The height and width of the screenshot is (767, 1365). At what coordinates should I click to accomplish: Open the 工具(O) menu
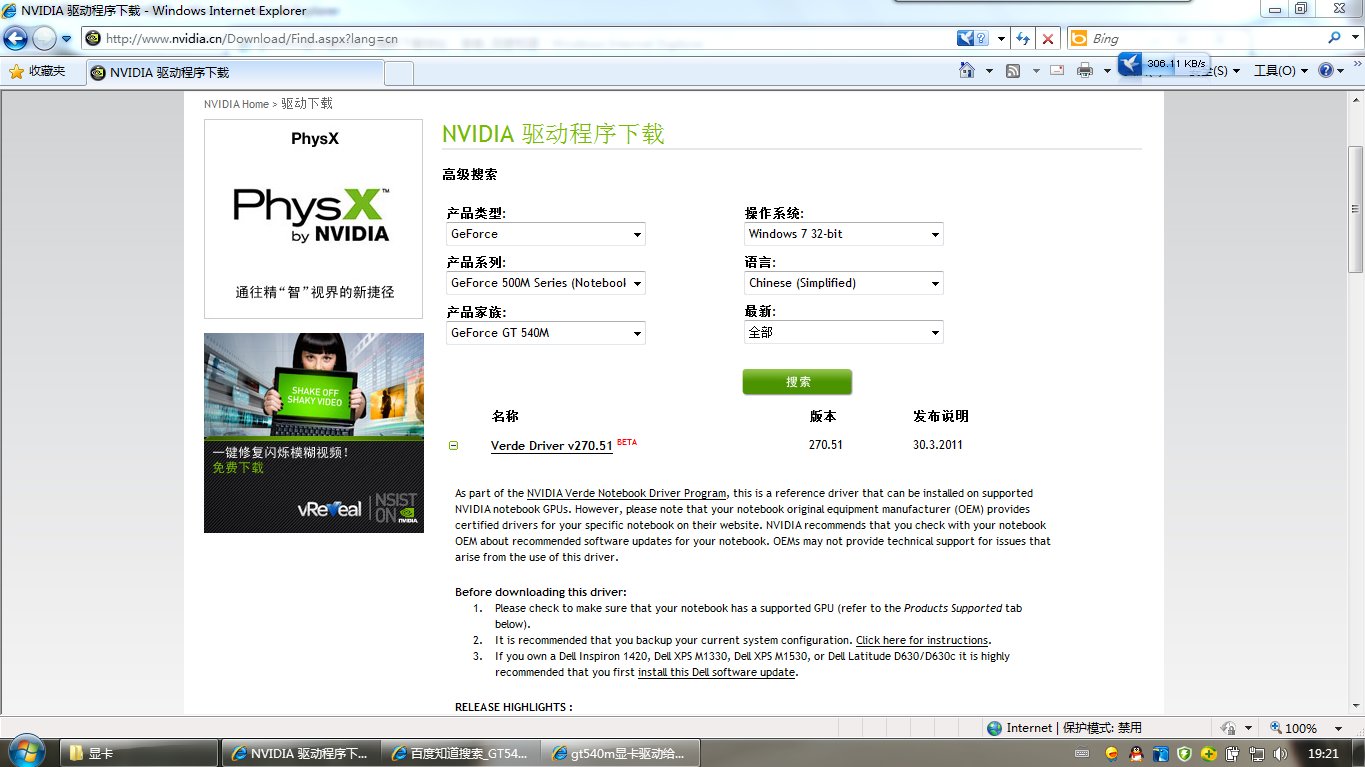tap(1280, 71)
